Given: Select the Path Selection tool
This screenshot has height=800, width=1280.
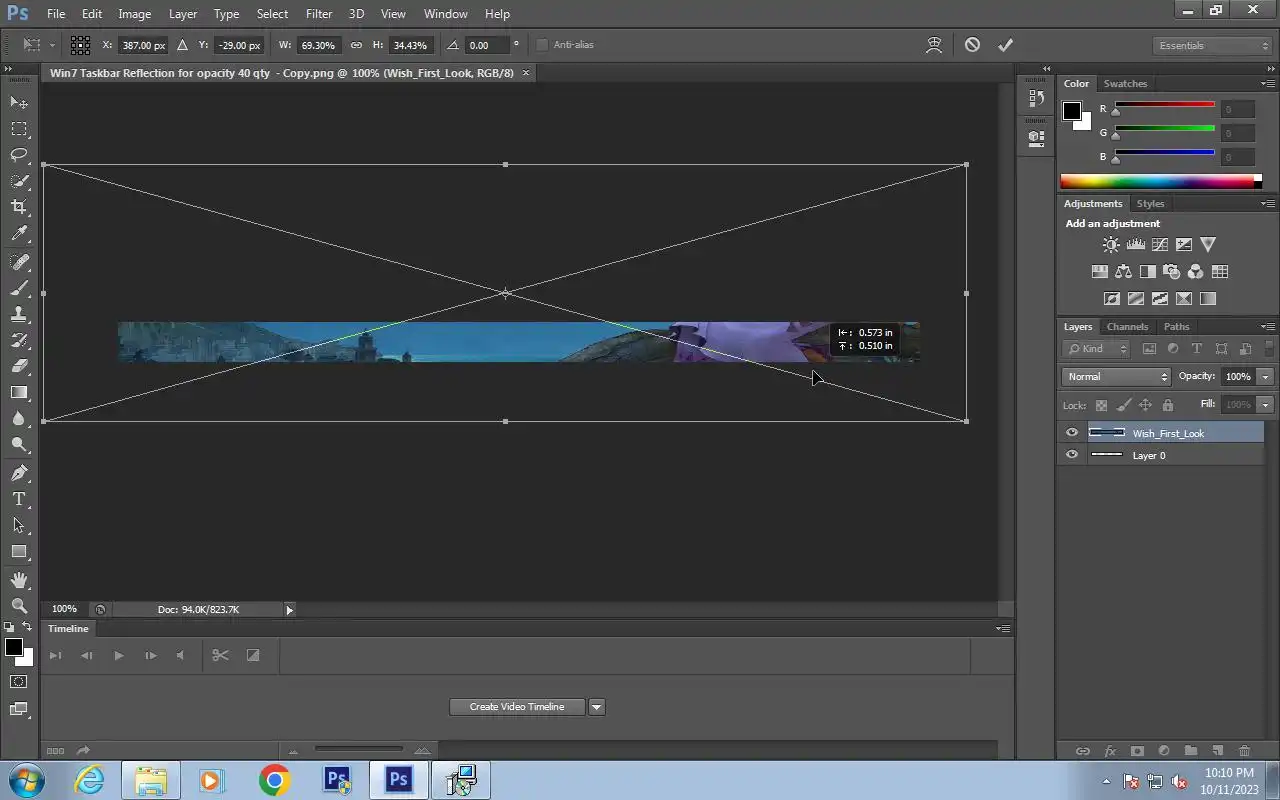Looking at the screenshot, I should (19, 525).
